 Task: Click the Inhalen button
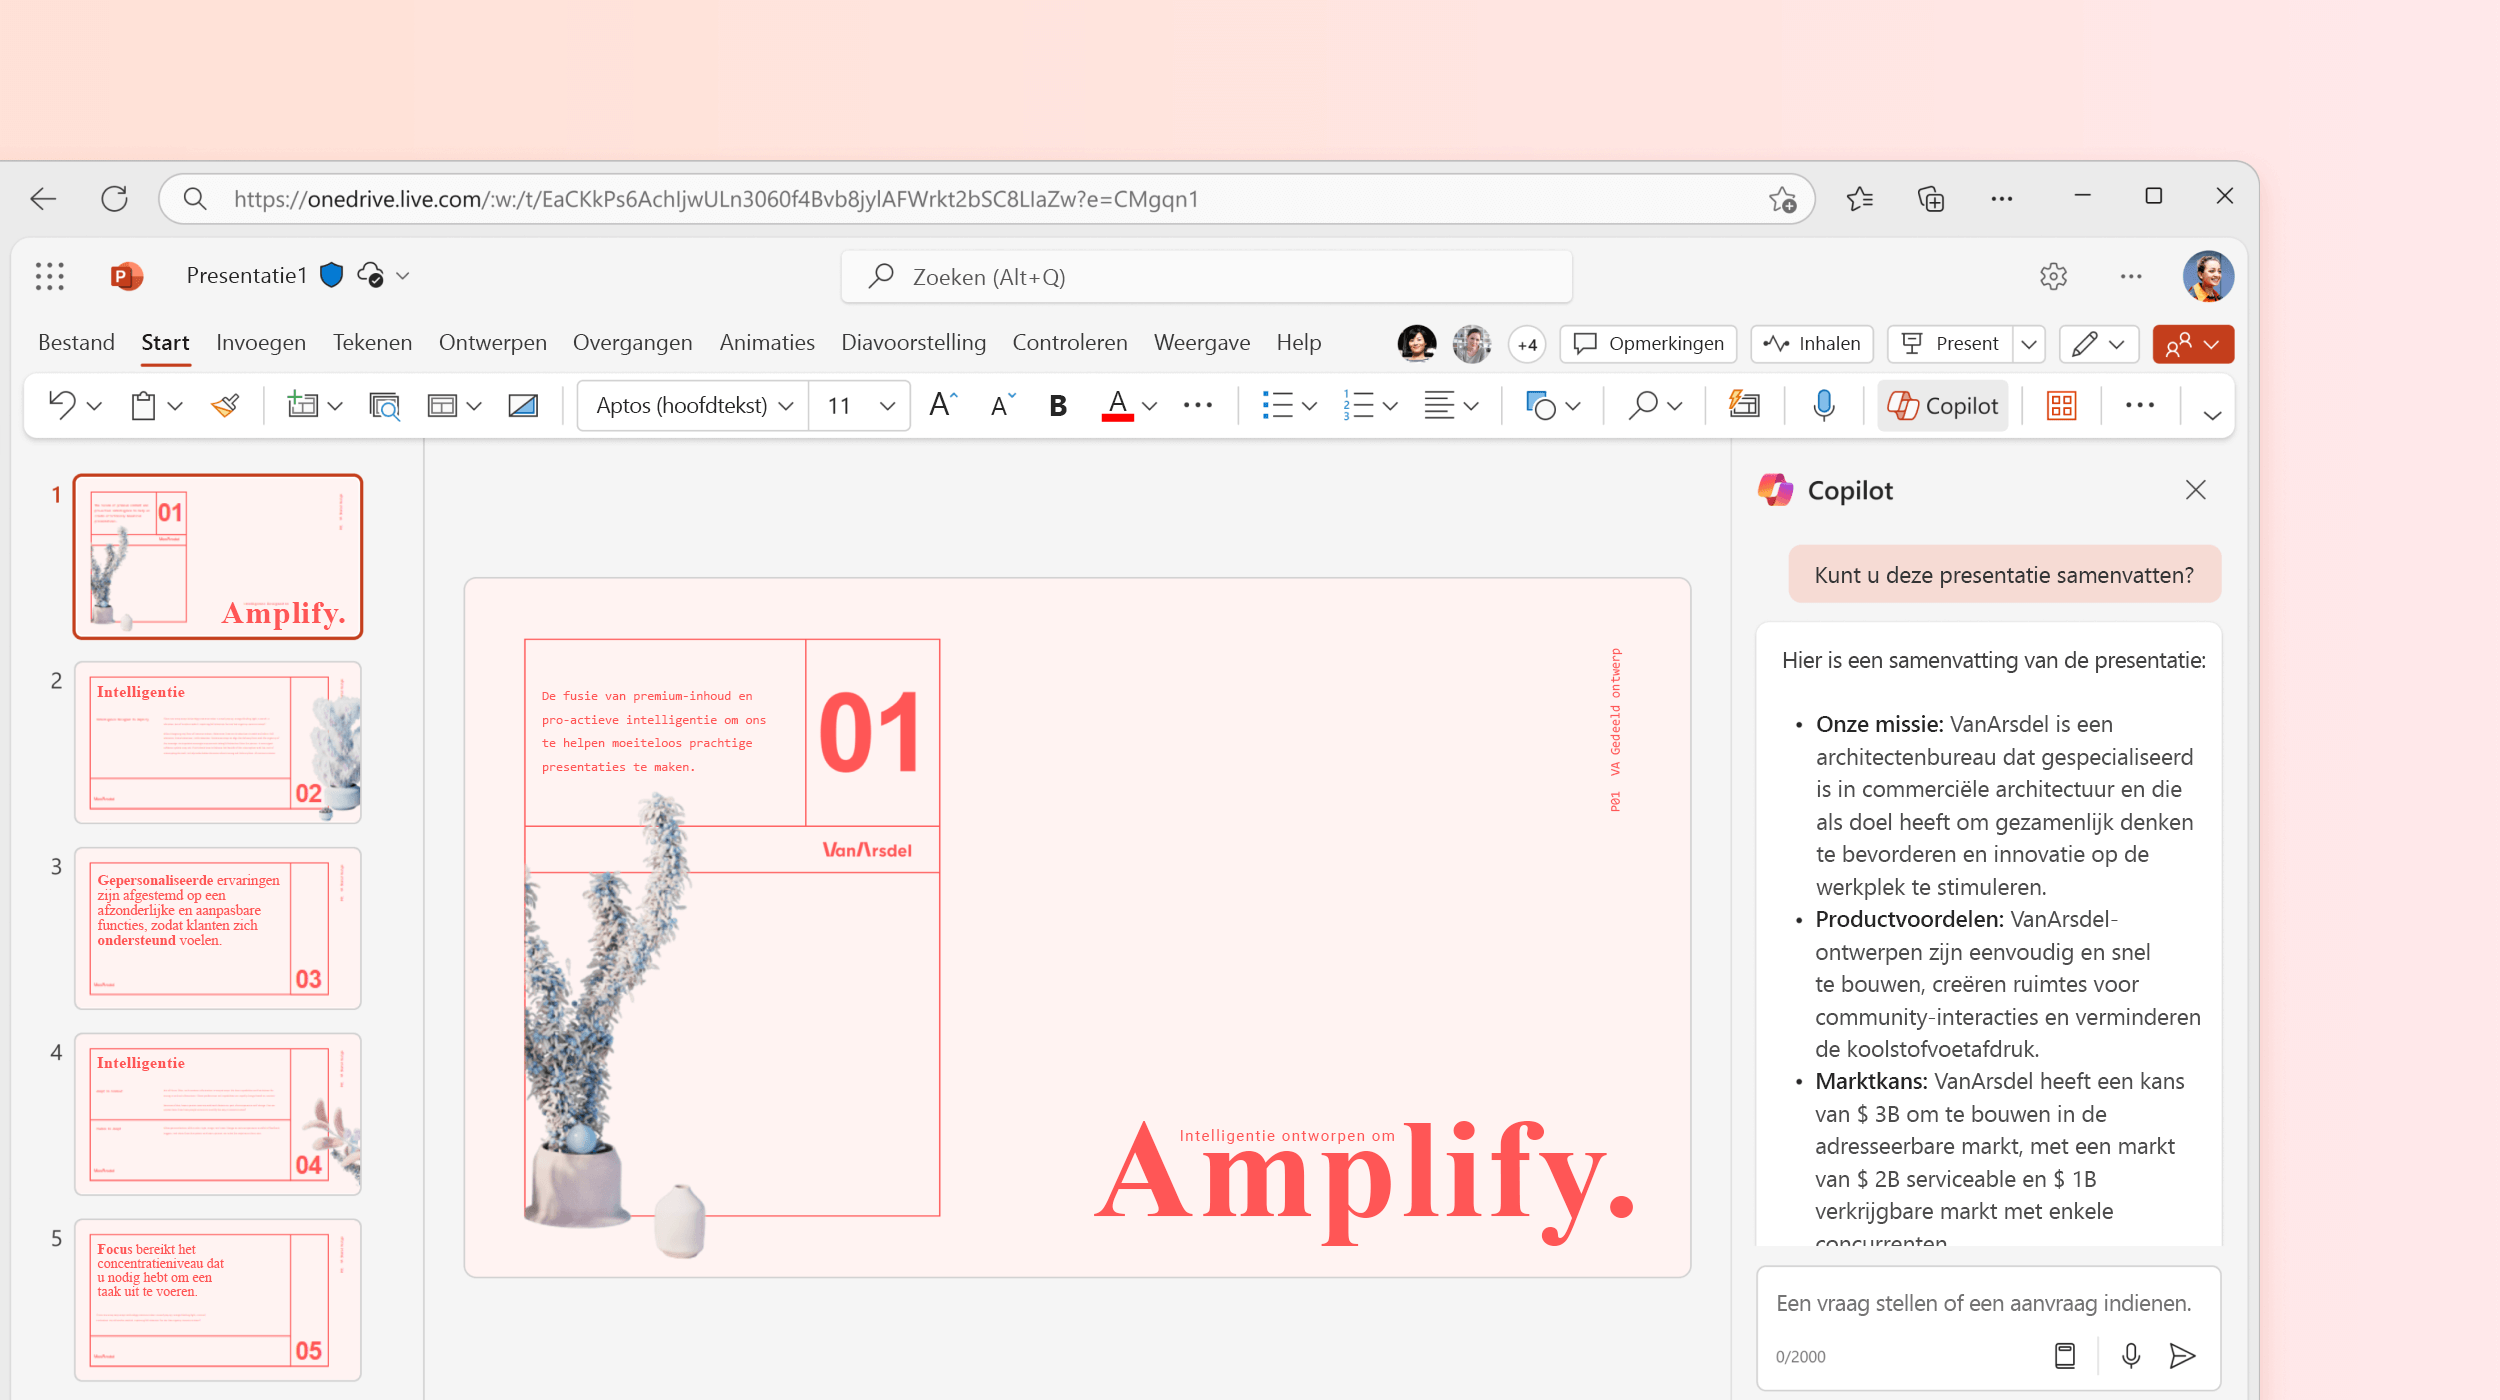point(1811,344)
